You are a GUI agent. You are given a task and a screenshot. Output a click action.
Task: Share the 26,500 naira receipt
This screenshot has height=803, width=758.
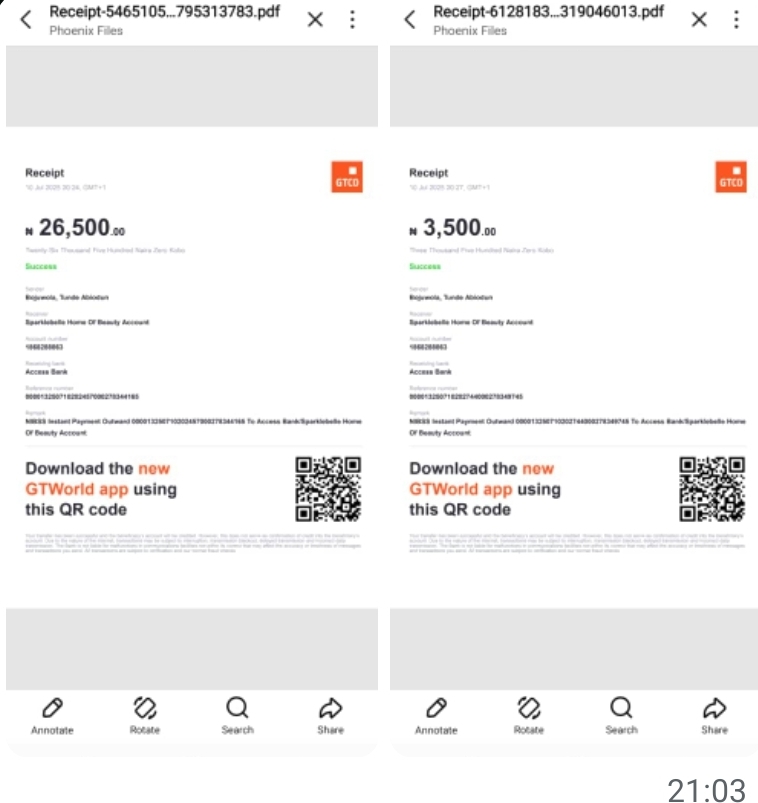point(330,714)
